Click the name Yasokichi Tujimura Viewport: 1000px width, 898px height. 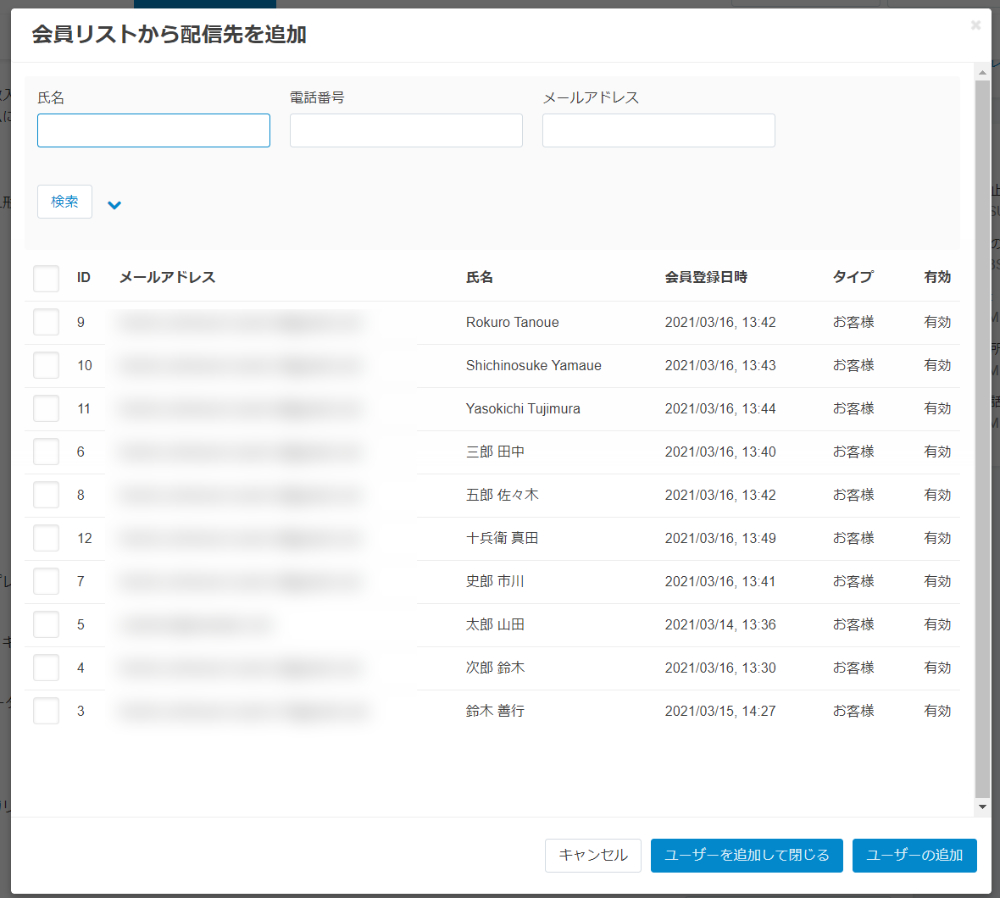pos(523,409)
